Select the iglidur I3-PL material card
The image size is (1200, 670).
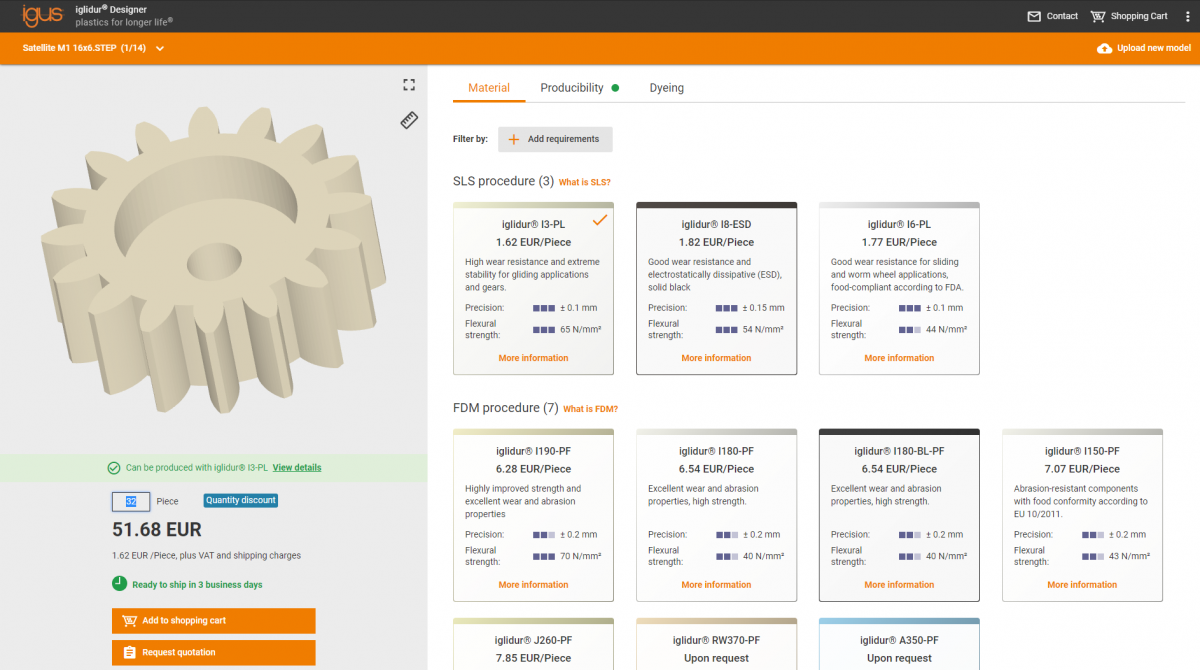tap(533, 289)
